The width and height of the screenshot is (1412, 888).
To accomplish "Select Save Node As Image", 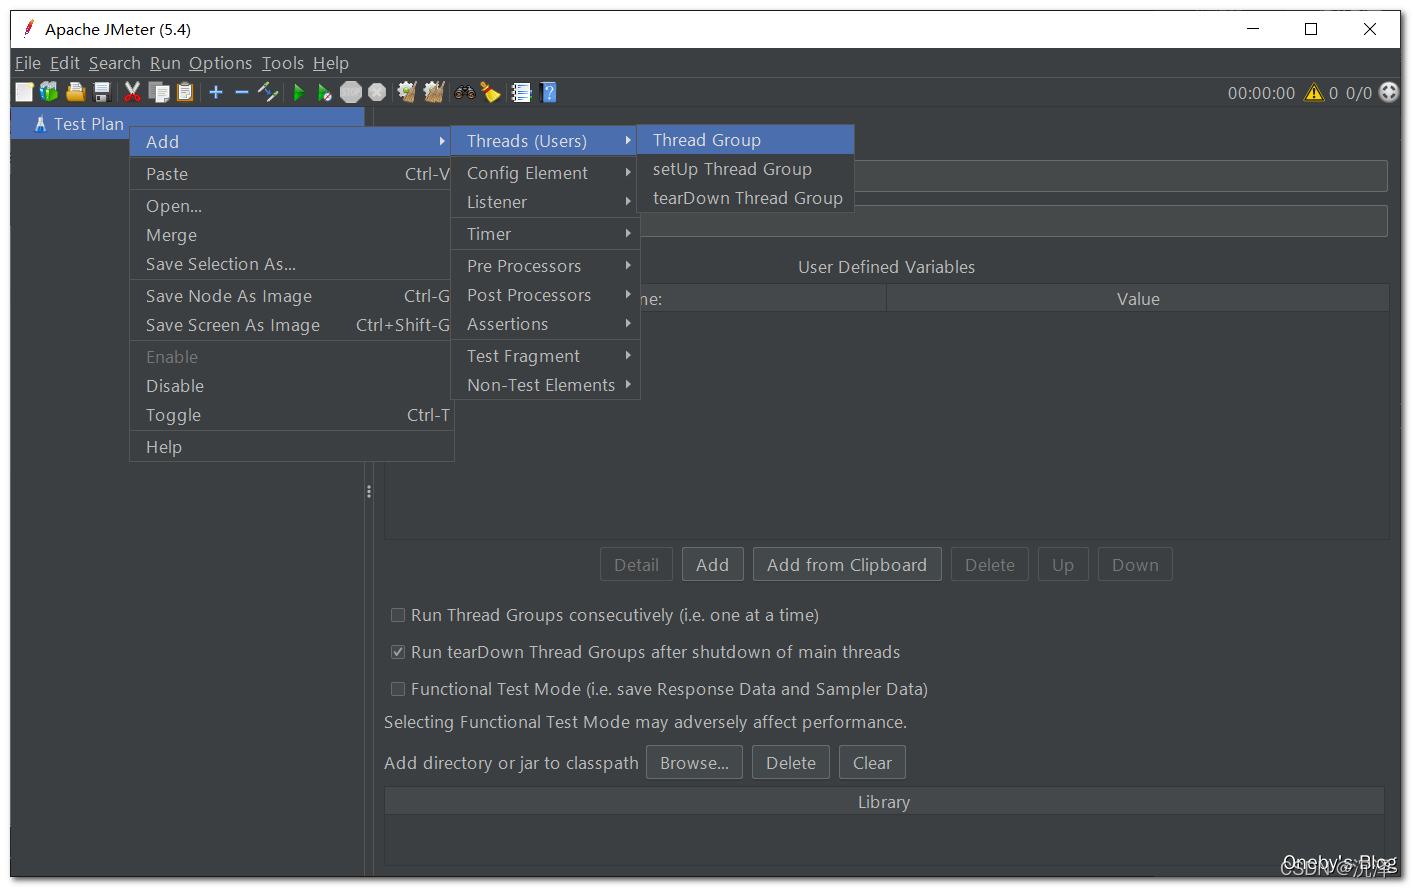I will pyautogui.click(x=292, y=296).
